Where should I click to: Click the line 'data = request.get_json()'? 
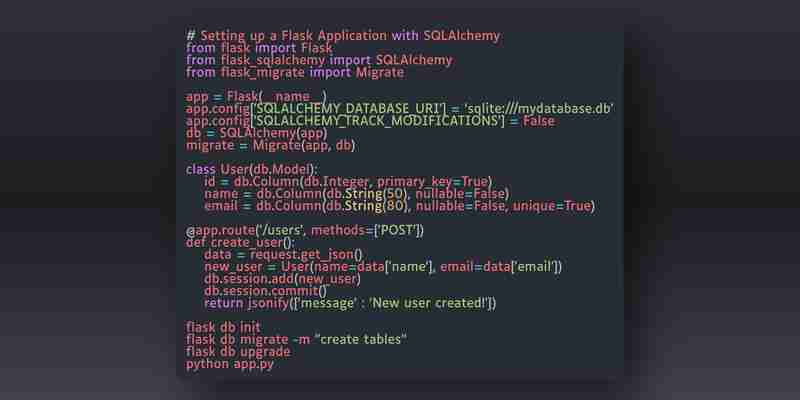click(x=284, y=255)
